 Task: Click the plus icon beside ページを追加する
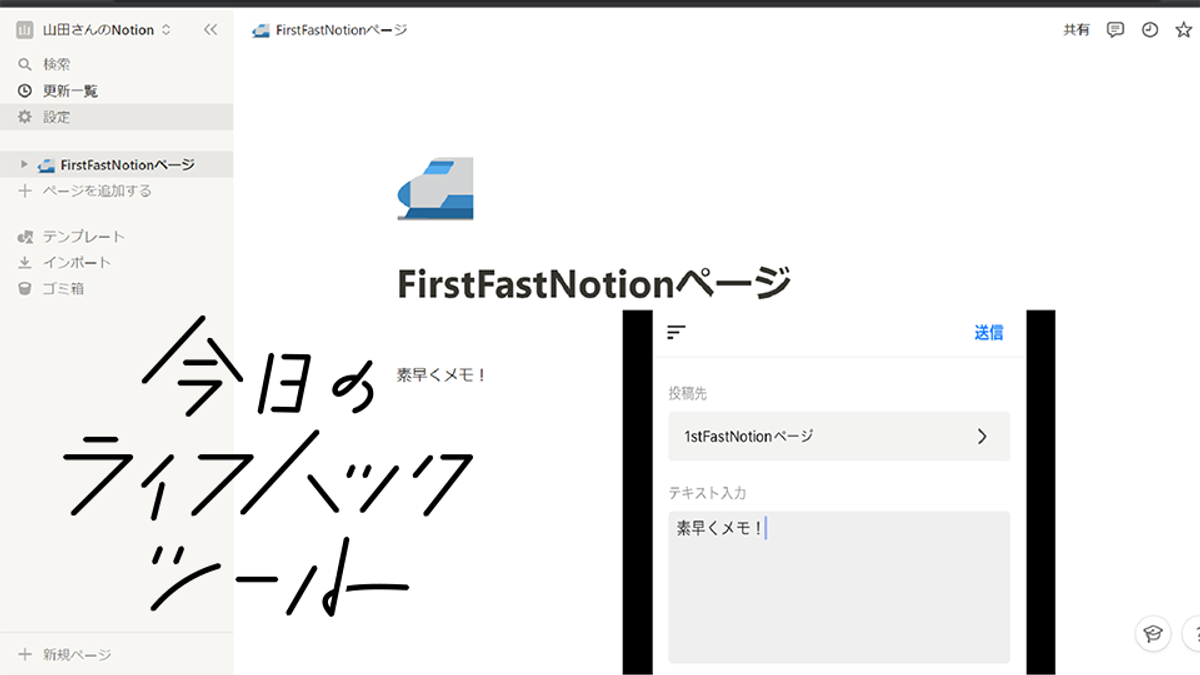[25, 190]
